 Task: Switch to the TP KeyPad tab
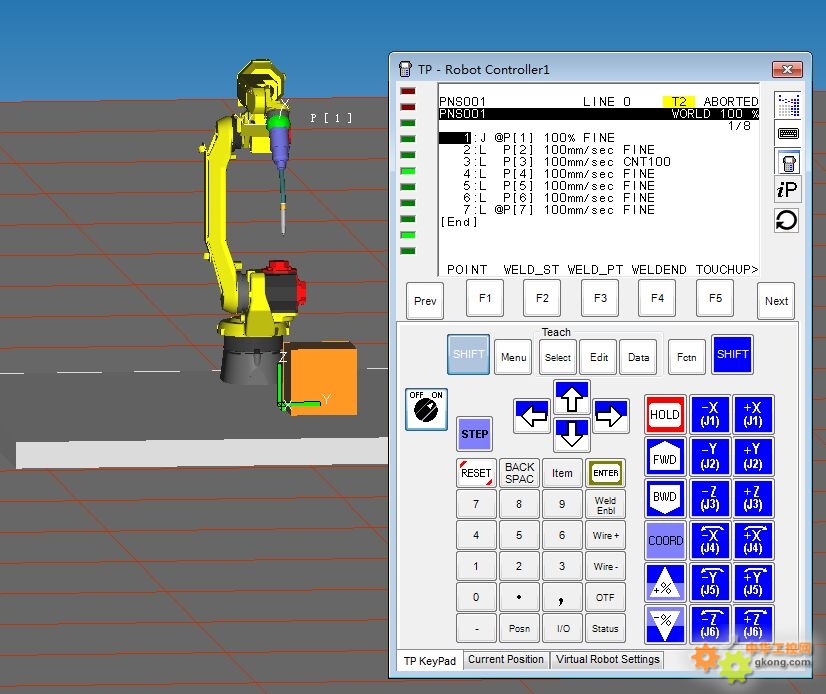(430, 661)
